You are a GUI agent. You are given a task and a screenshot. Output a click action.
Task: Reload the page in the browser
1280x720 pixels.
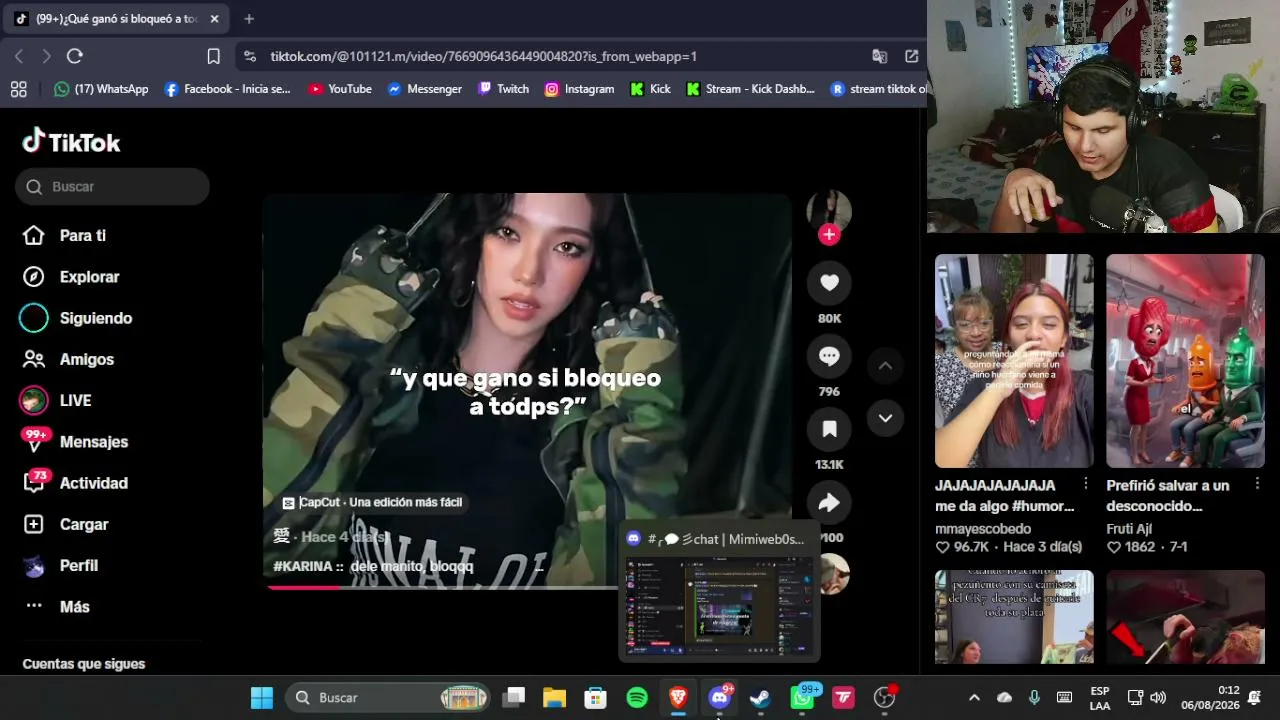click(x=75, y=56)
